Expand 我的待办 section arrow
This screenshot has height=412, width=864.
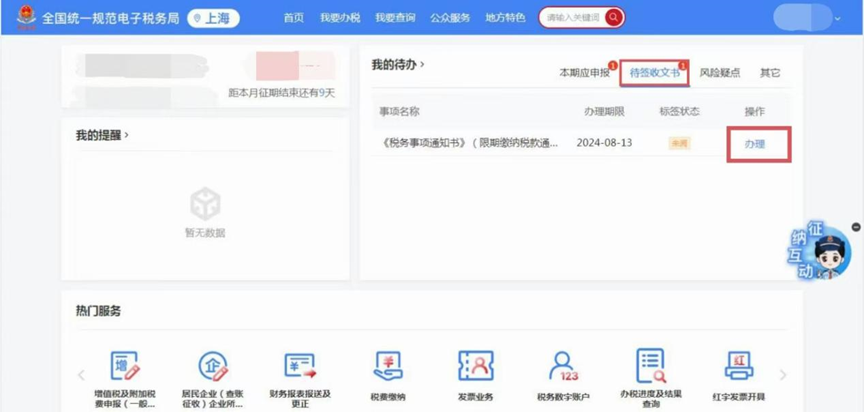coord(423,65)
